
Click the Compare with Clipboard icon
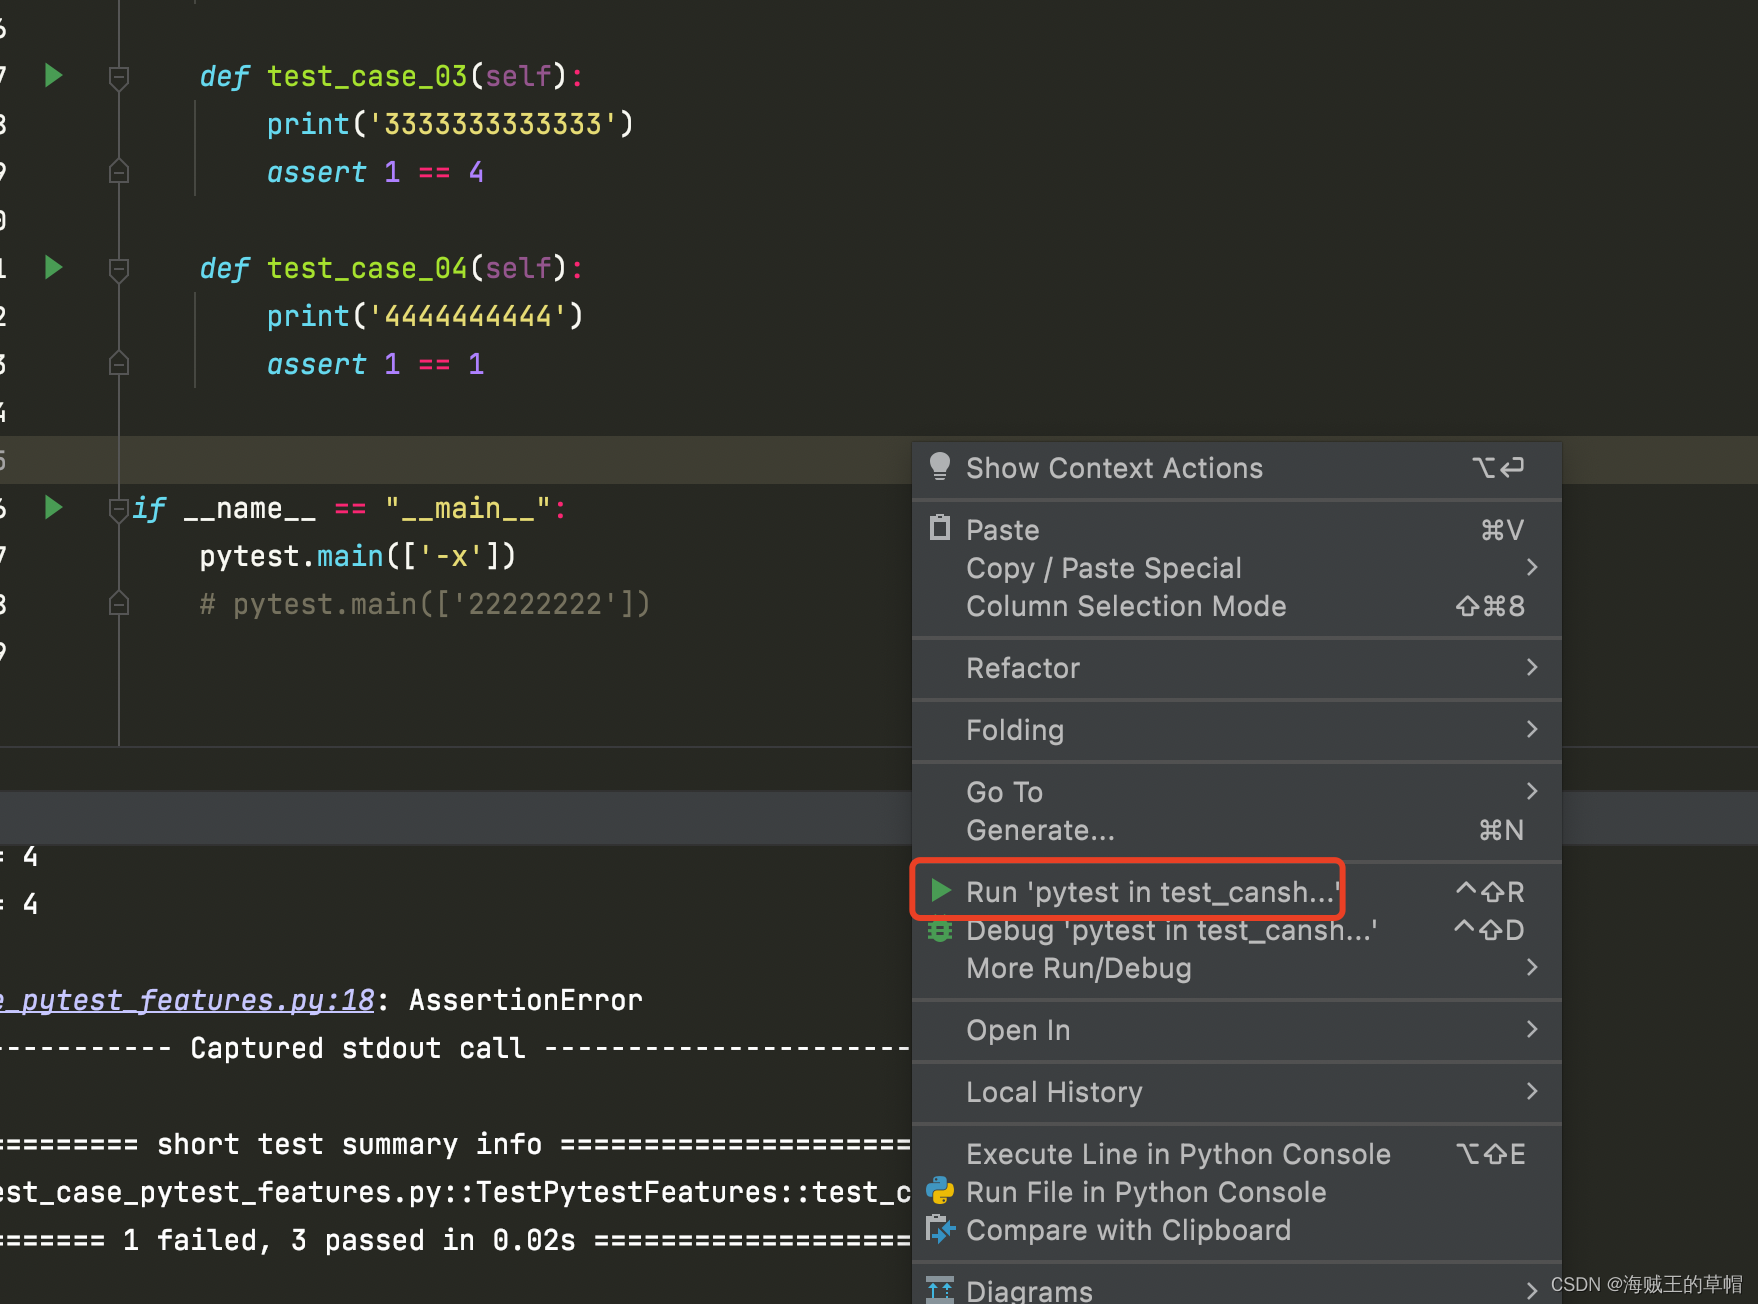[940, 1228]
